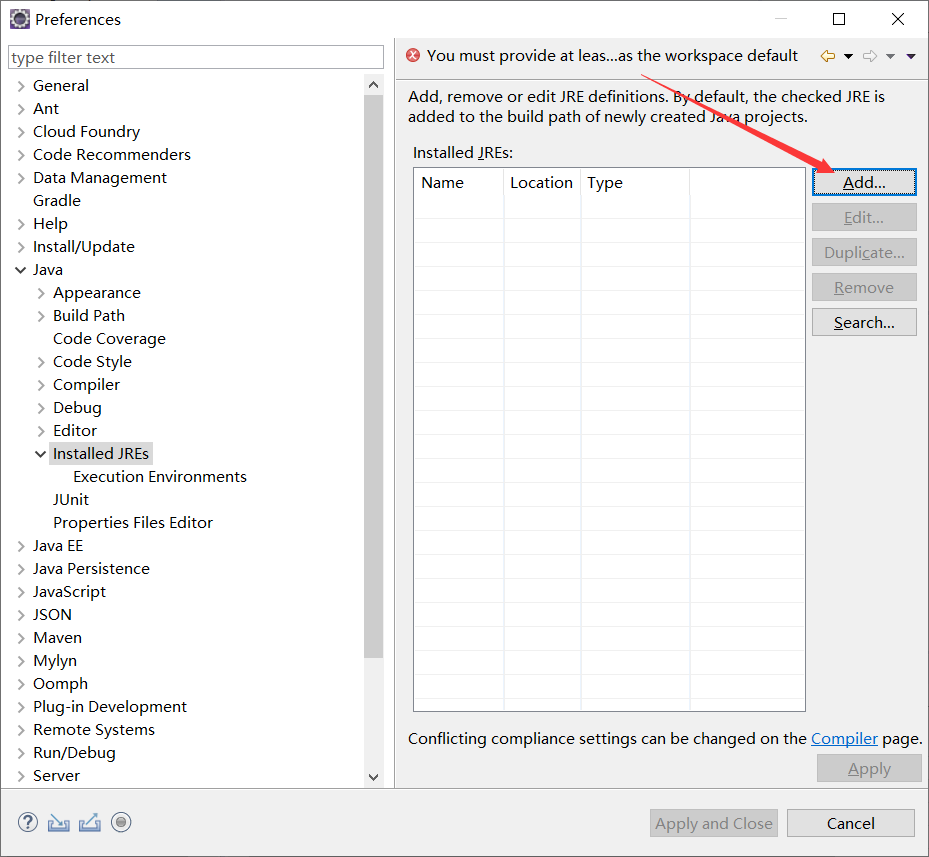Click the Eclipse icon in the title bar
Viewport: 929px width, 857px height.
(20, 19)
